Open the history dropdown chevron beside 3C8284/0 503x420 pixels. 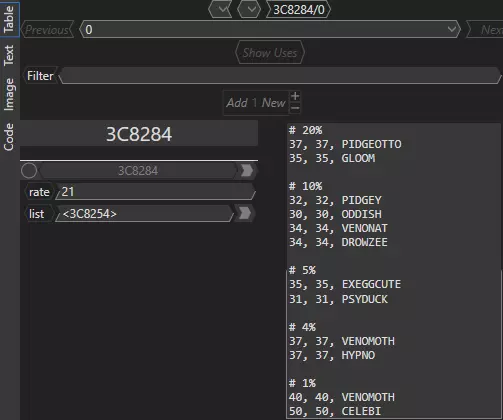coord(249,9)
